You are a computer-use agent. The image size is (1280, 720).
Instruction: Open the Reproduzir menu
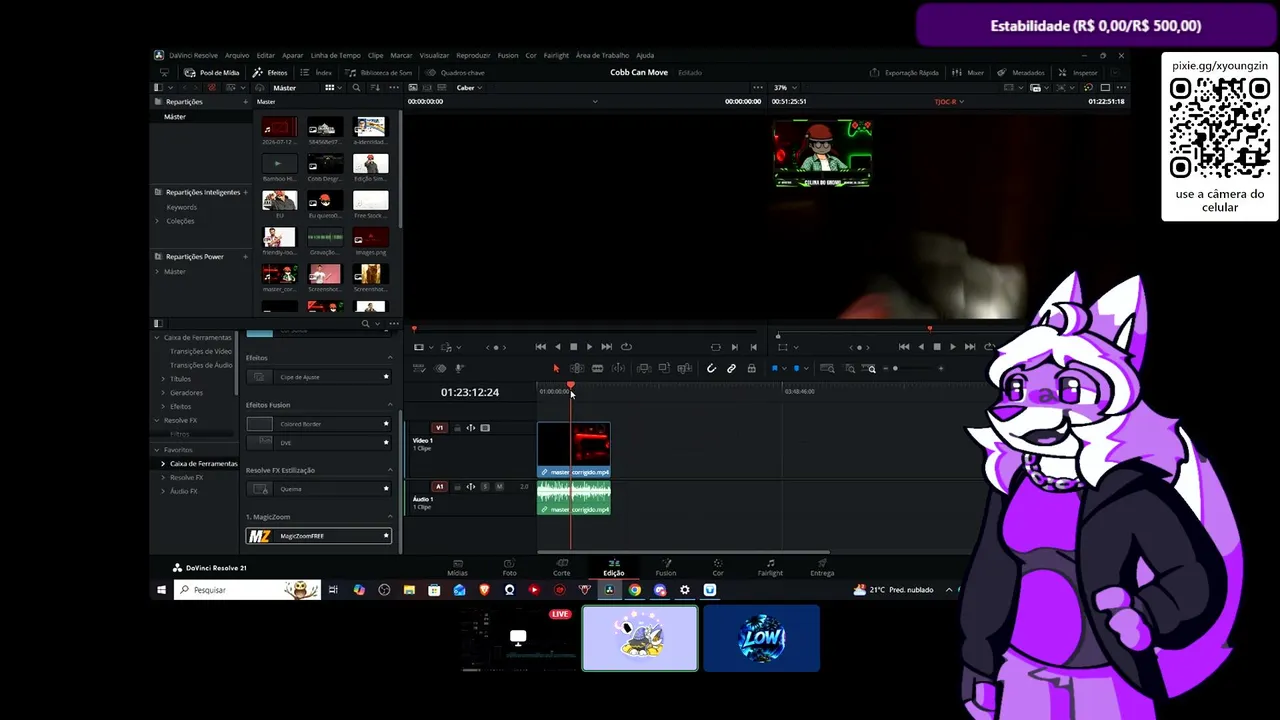pos(473,56)
